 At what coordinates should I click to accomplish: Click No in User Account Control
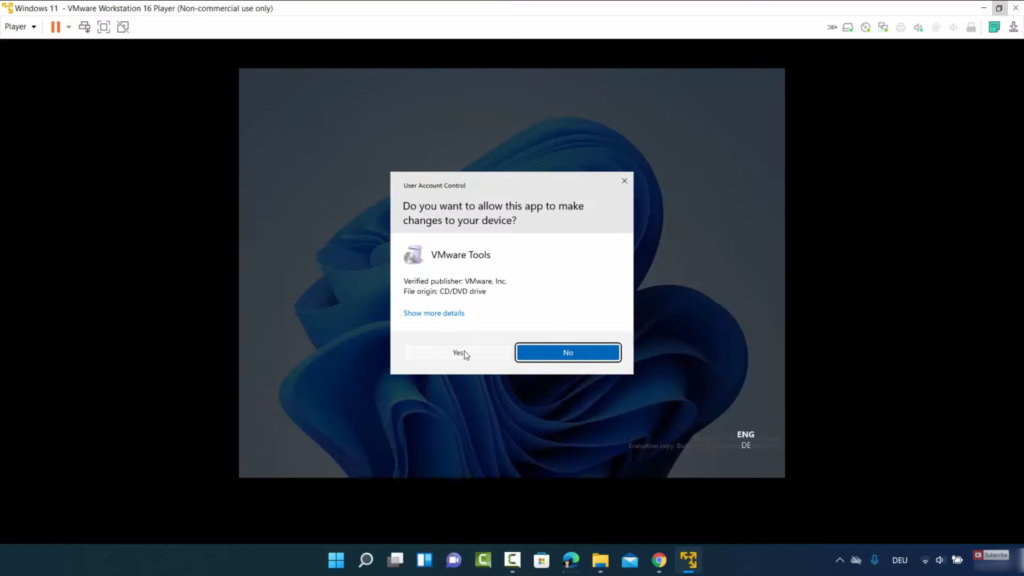[568, 352]
